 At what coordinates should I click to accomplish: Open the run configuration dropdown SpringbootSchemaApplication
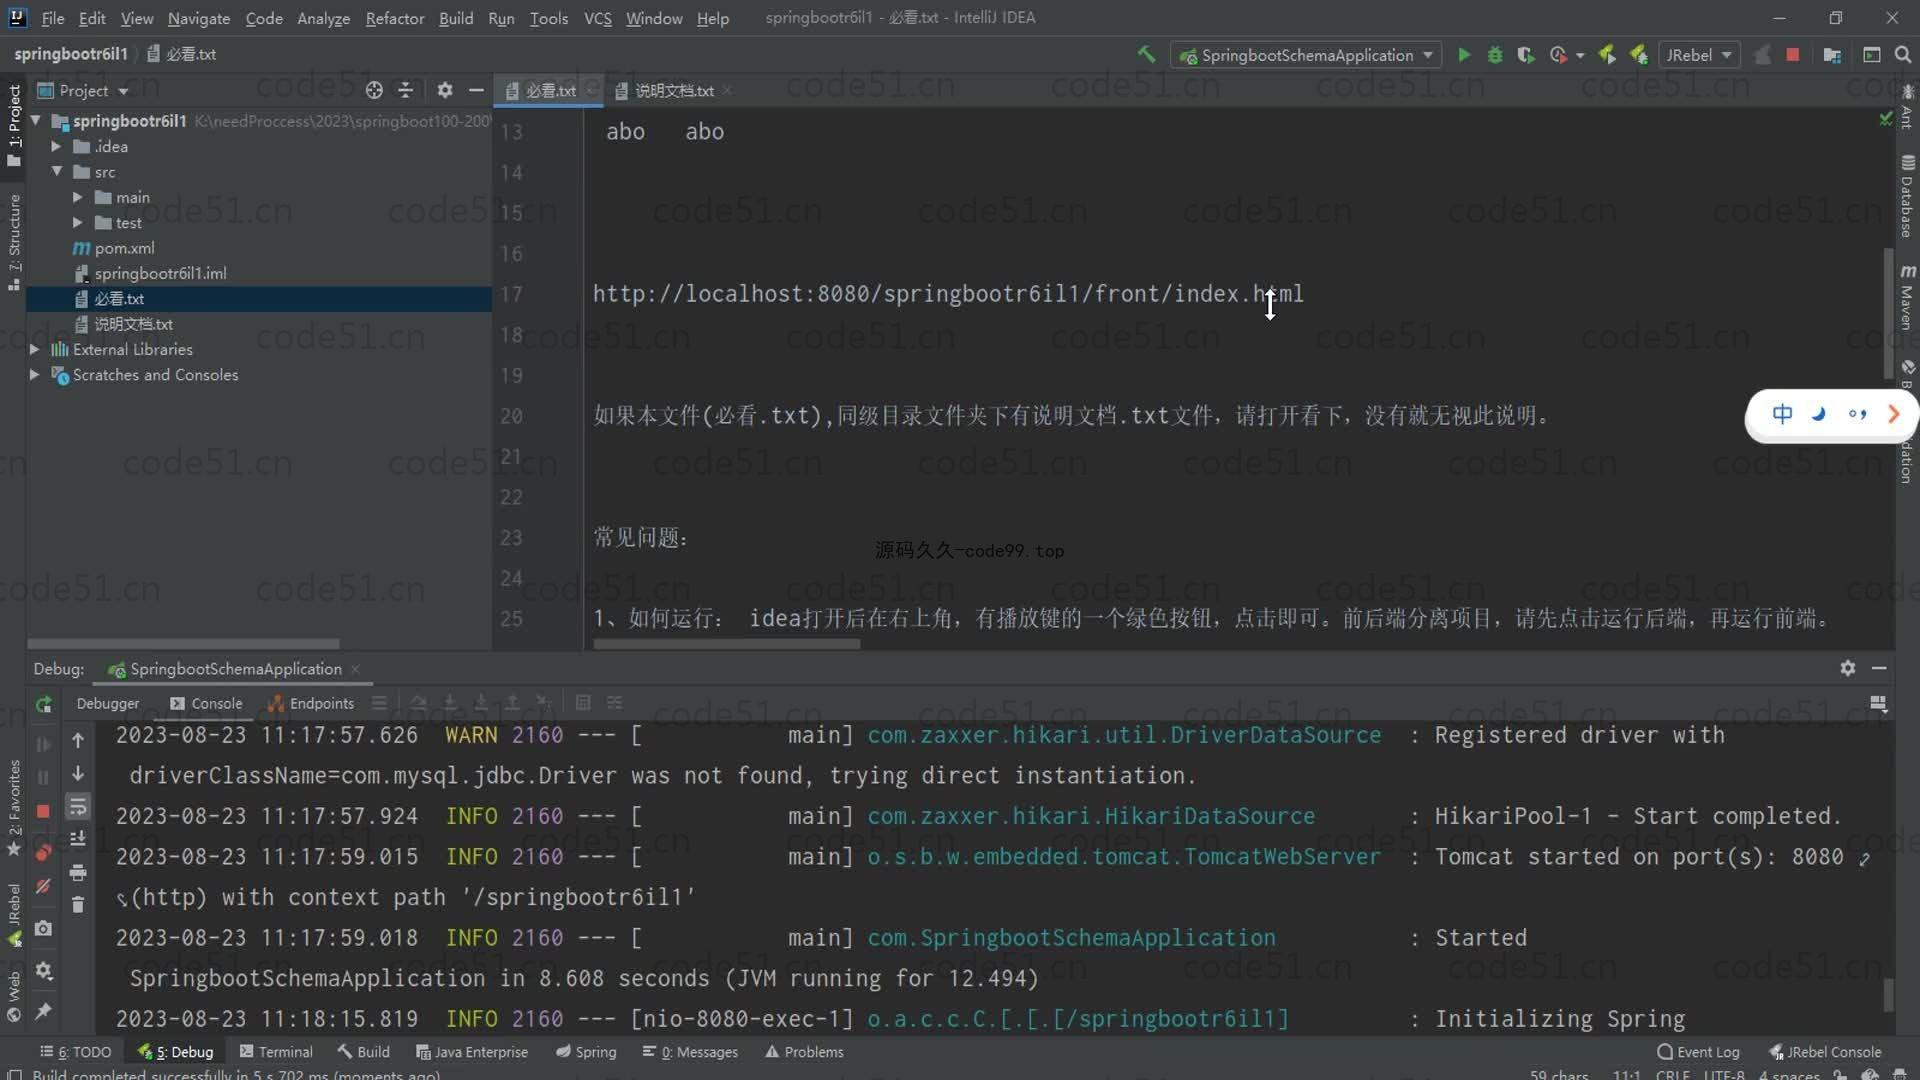click(x=1306, y=55)
